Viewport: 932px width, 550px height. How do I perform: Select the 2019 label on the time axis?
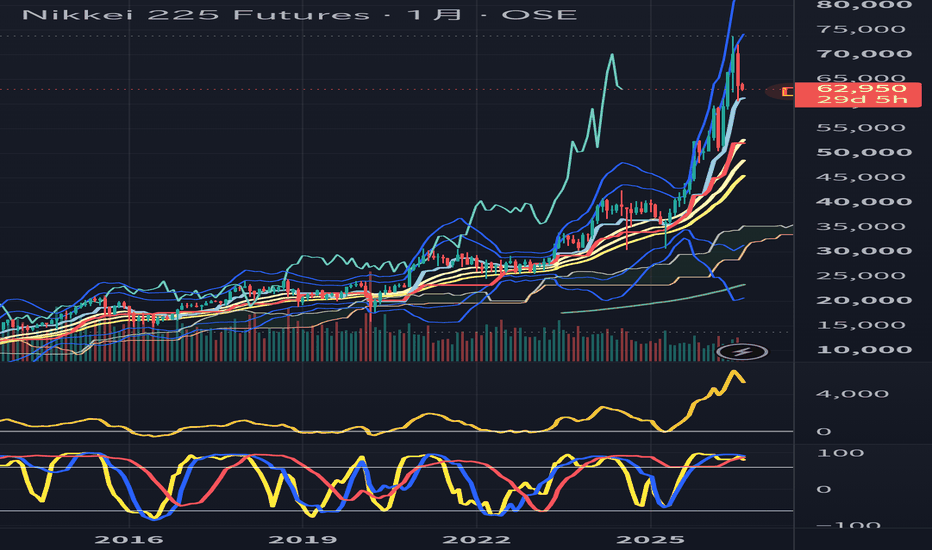click(303, 539)
